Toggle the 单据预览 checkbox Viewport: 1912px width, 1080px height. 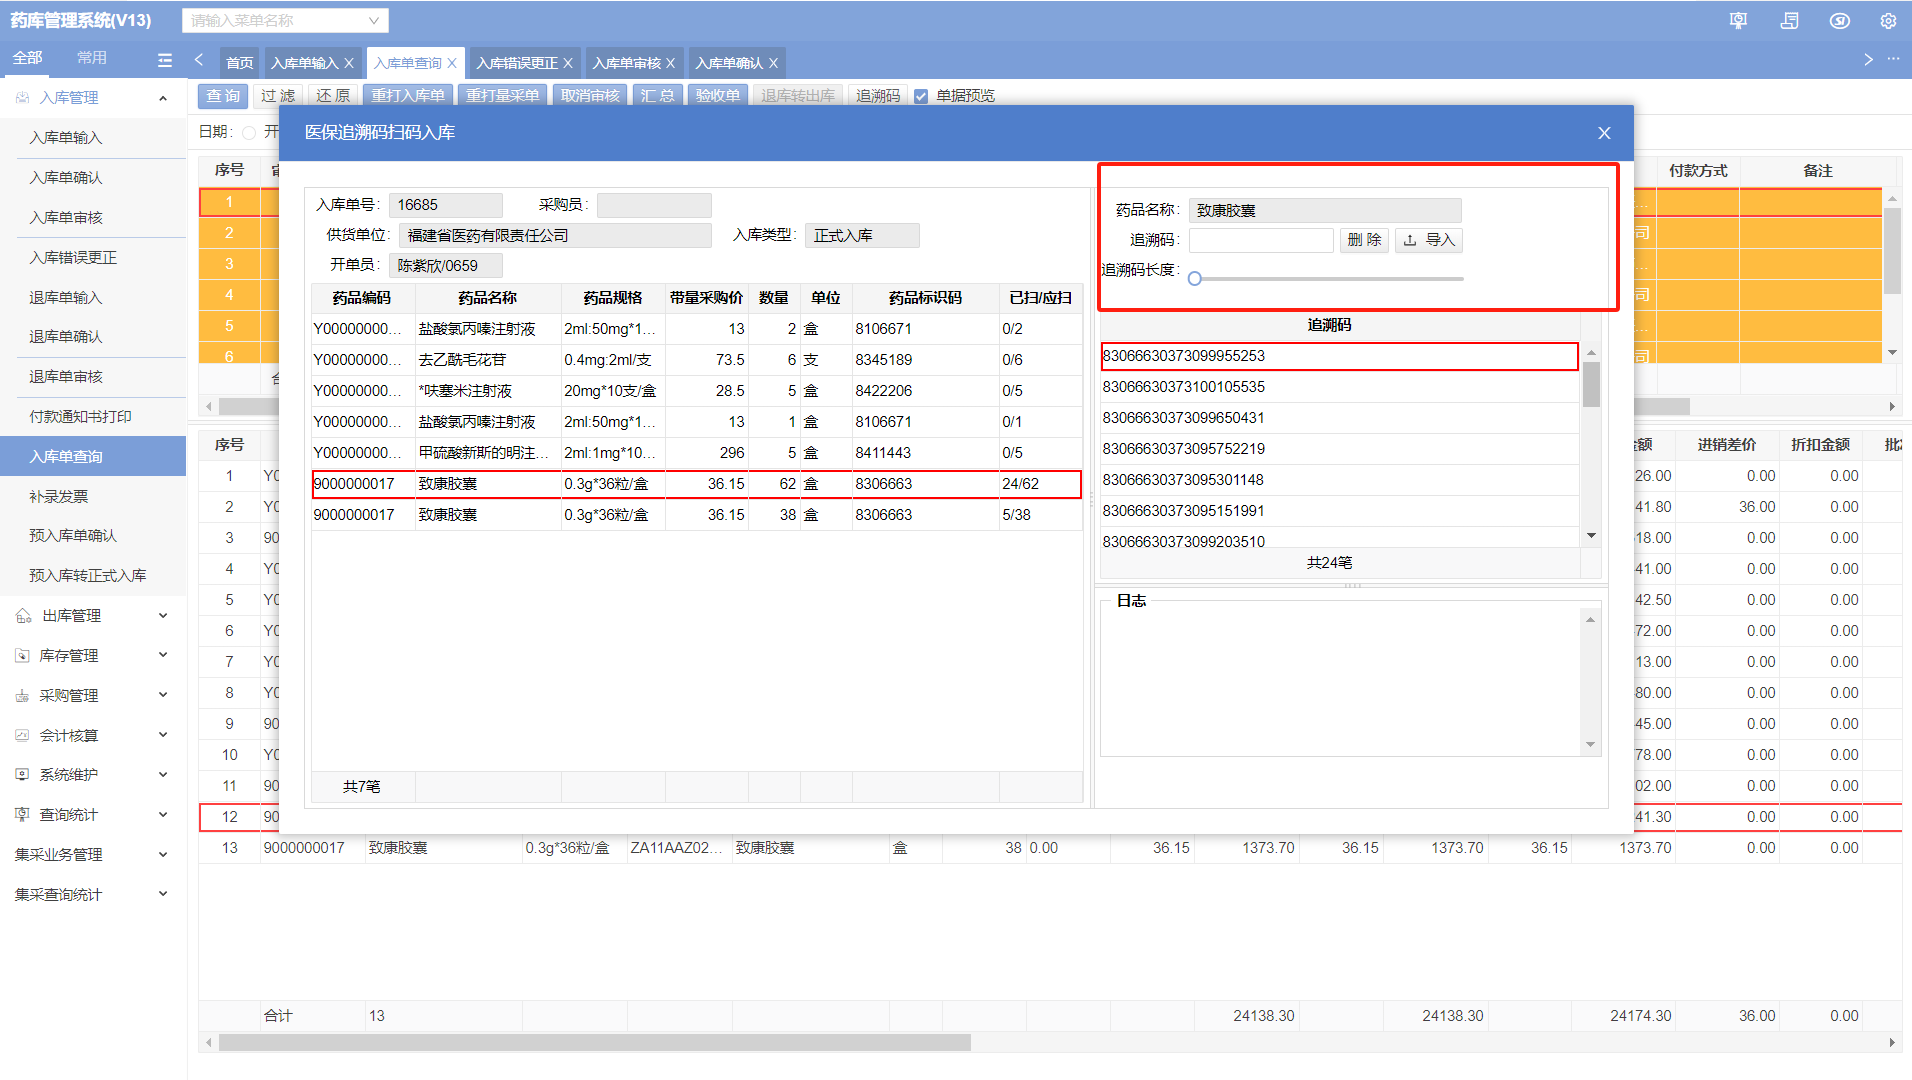(x=921, y=96)
